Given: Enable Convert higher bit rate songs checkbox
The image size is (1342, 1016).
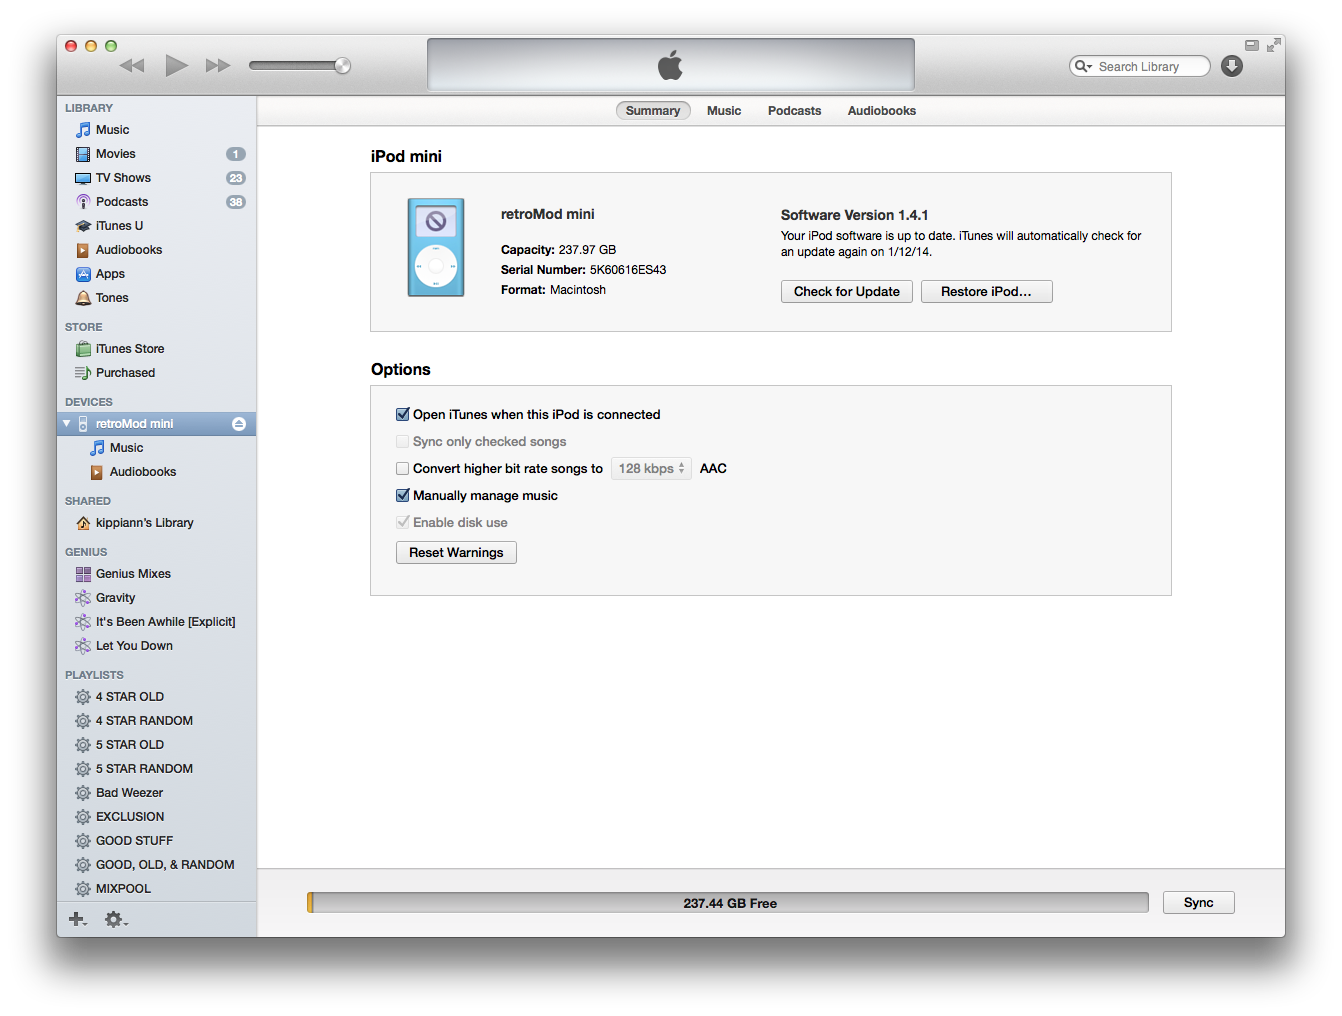Looking at the screenshot, I should tap(403, 469).
